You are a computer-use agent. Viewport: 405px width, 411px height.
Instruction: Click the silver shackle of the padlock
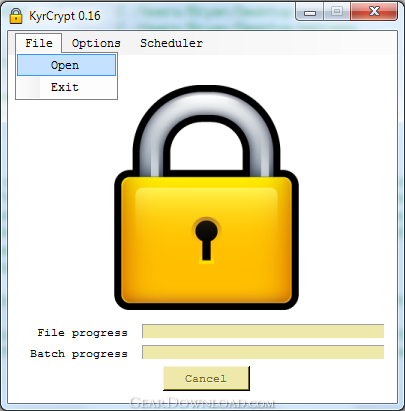pyautogui.click(x=206, y=132)
